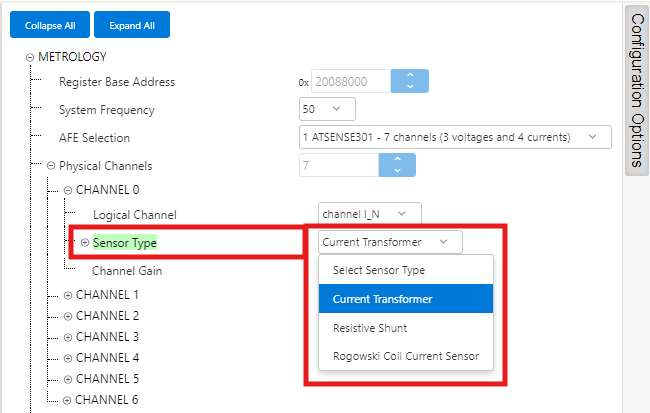Expand the CHANNEL 6 node
The width and height of the screenshot is (650, 413).
[68, 400]
